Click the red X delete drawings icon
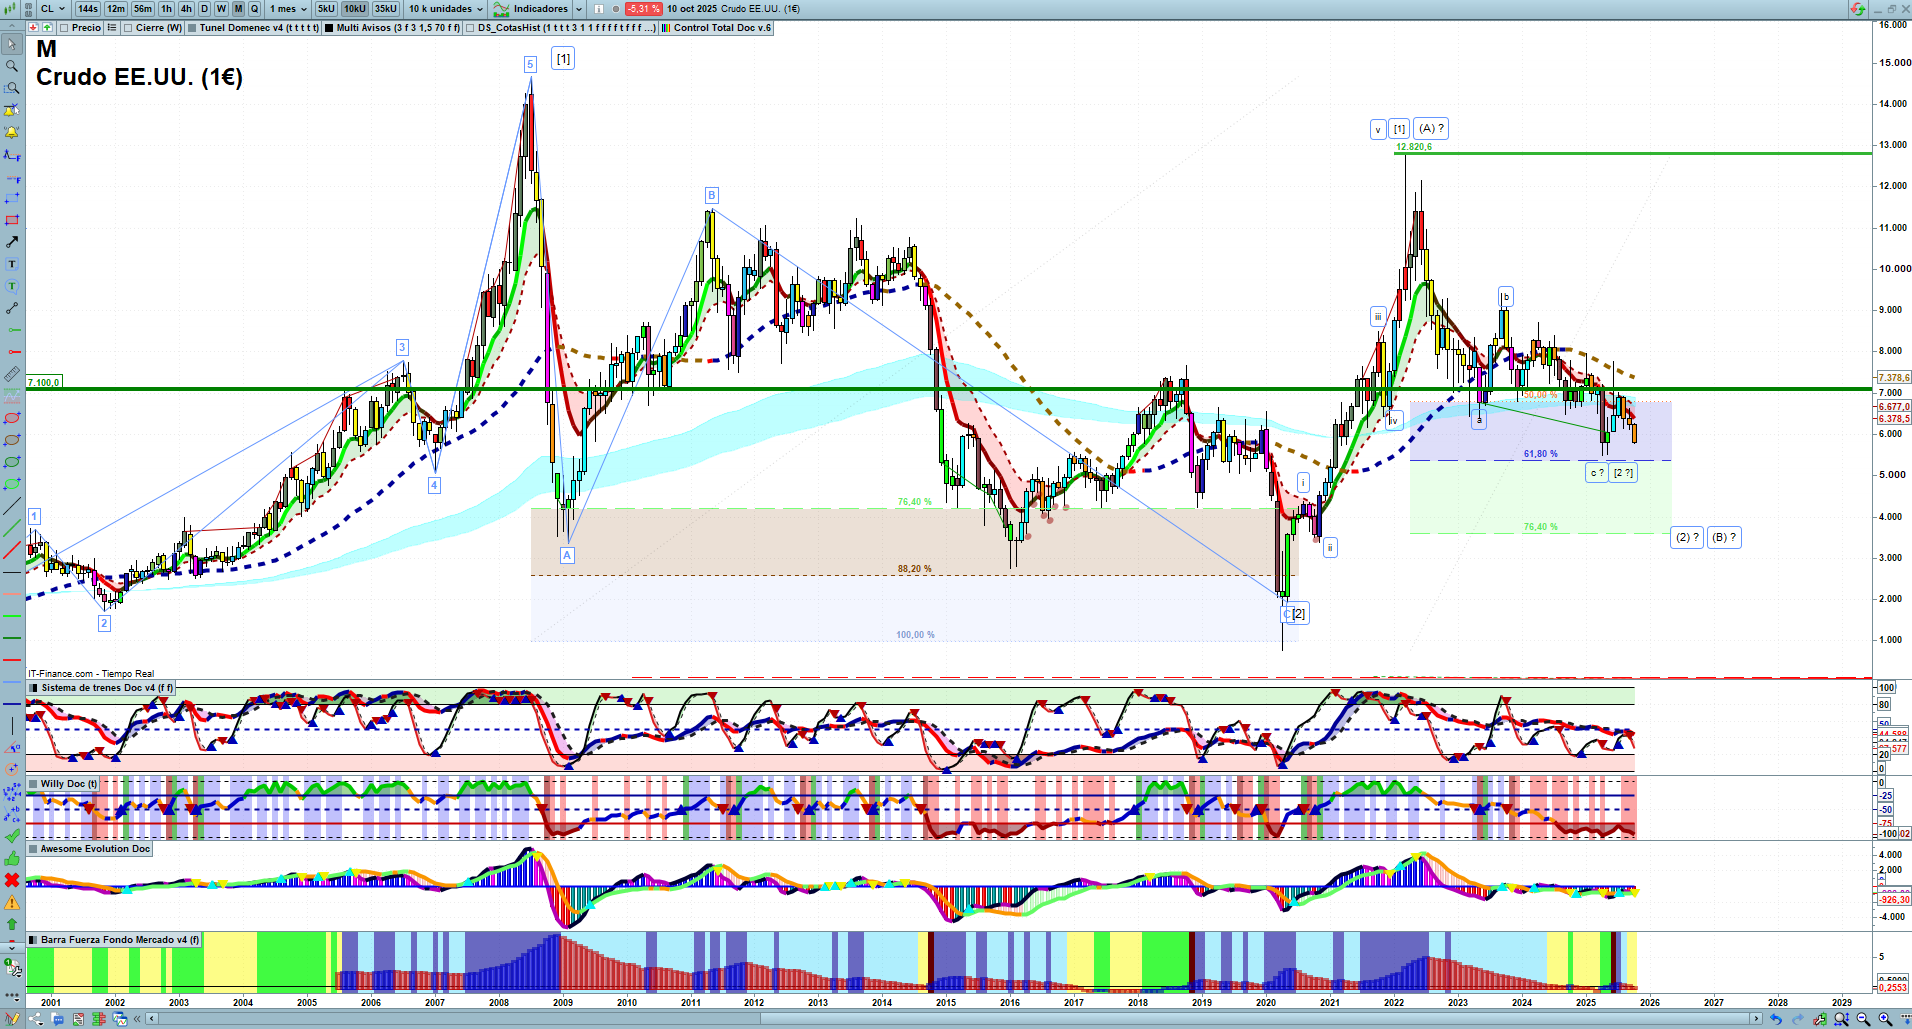The height and width of the screenshot is (1029, 1912). 12,880
